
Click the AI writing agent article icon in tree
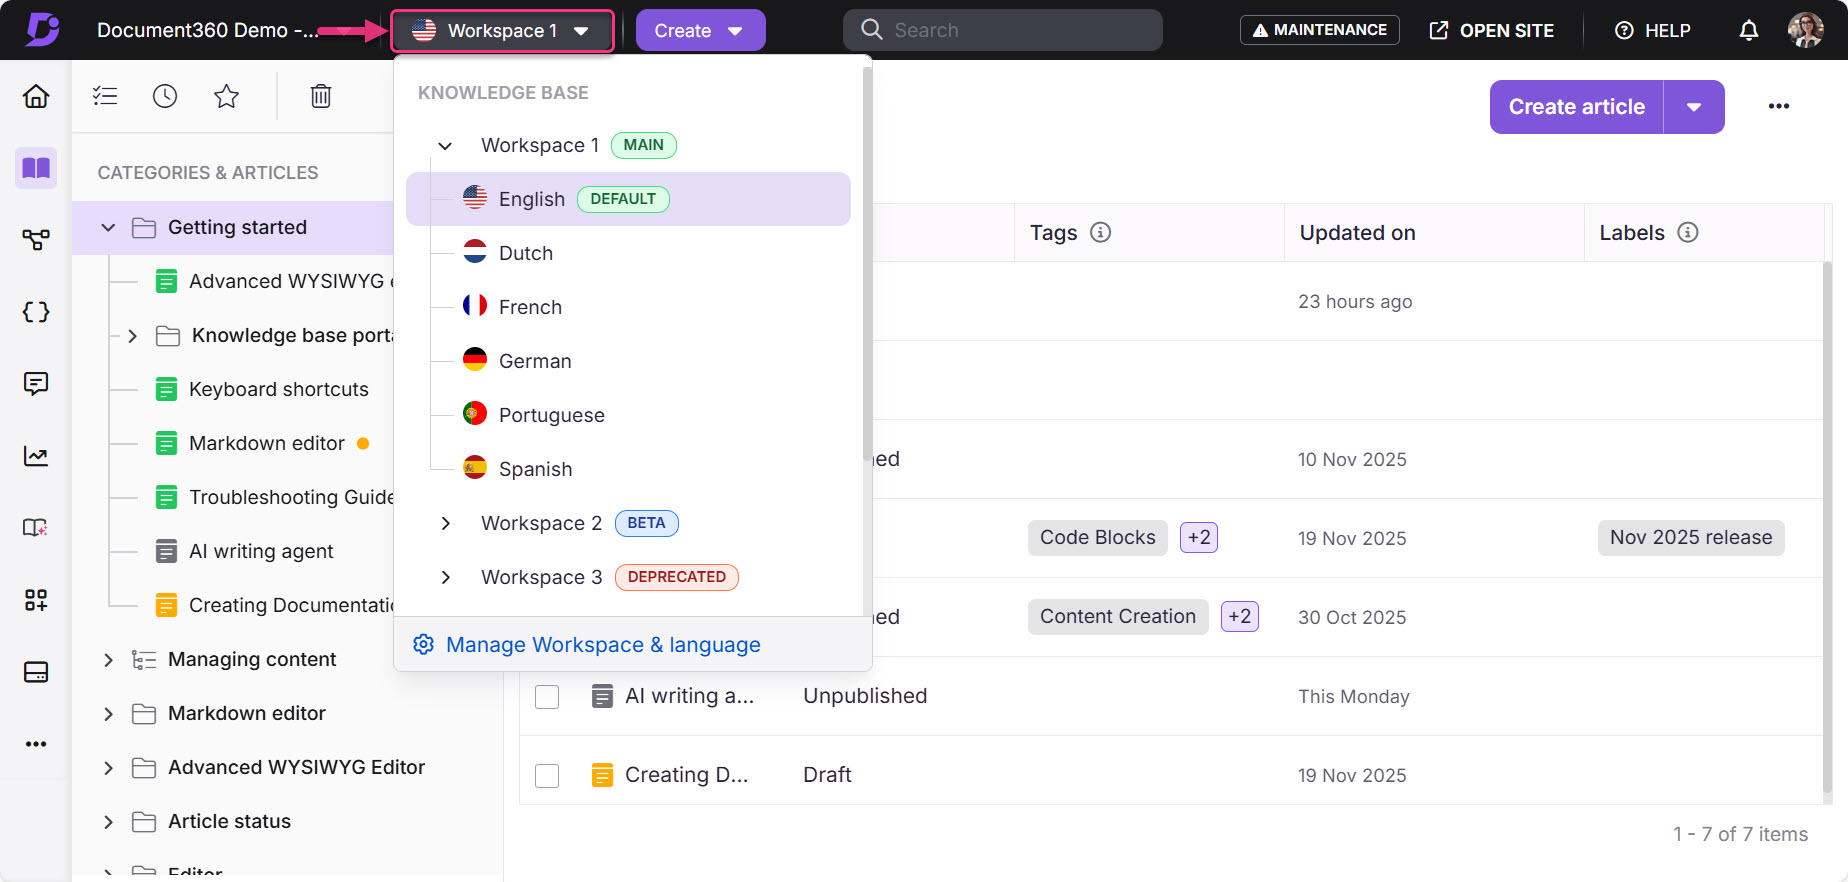167,551
